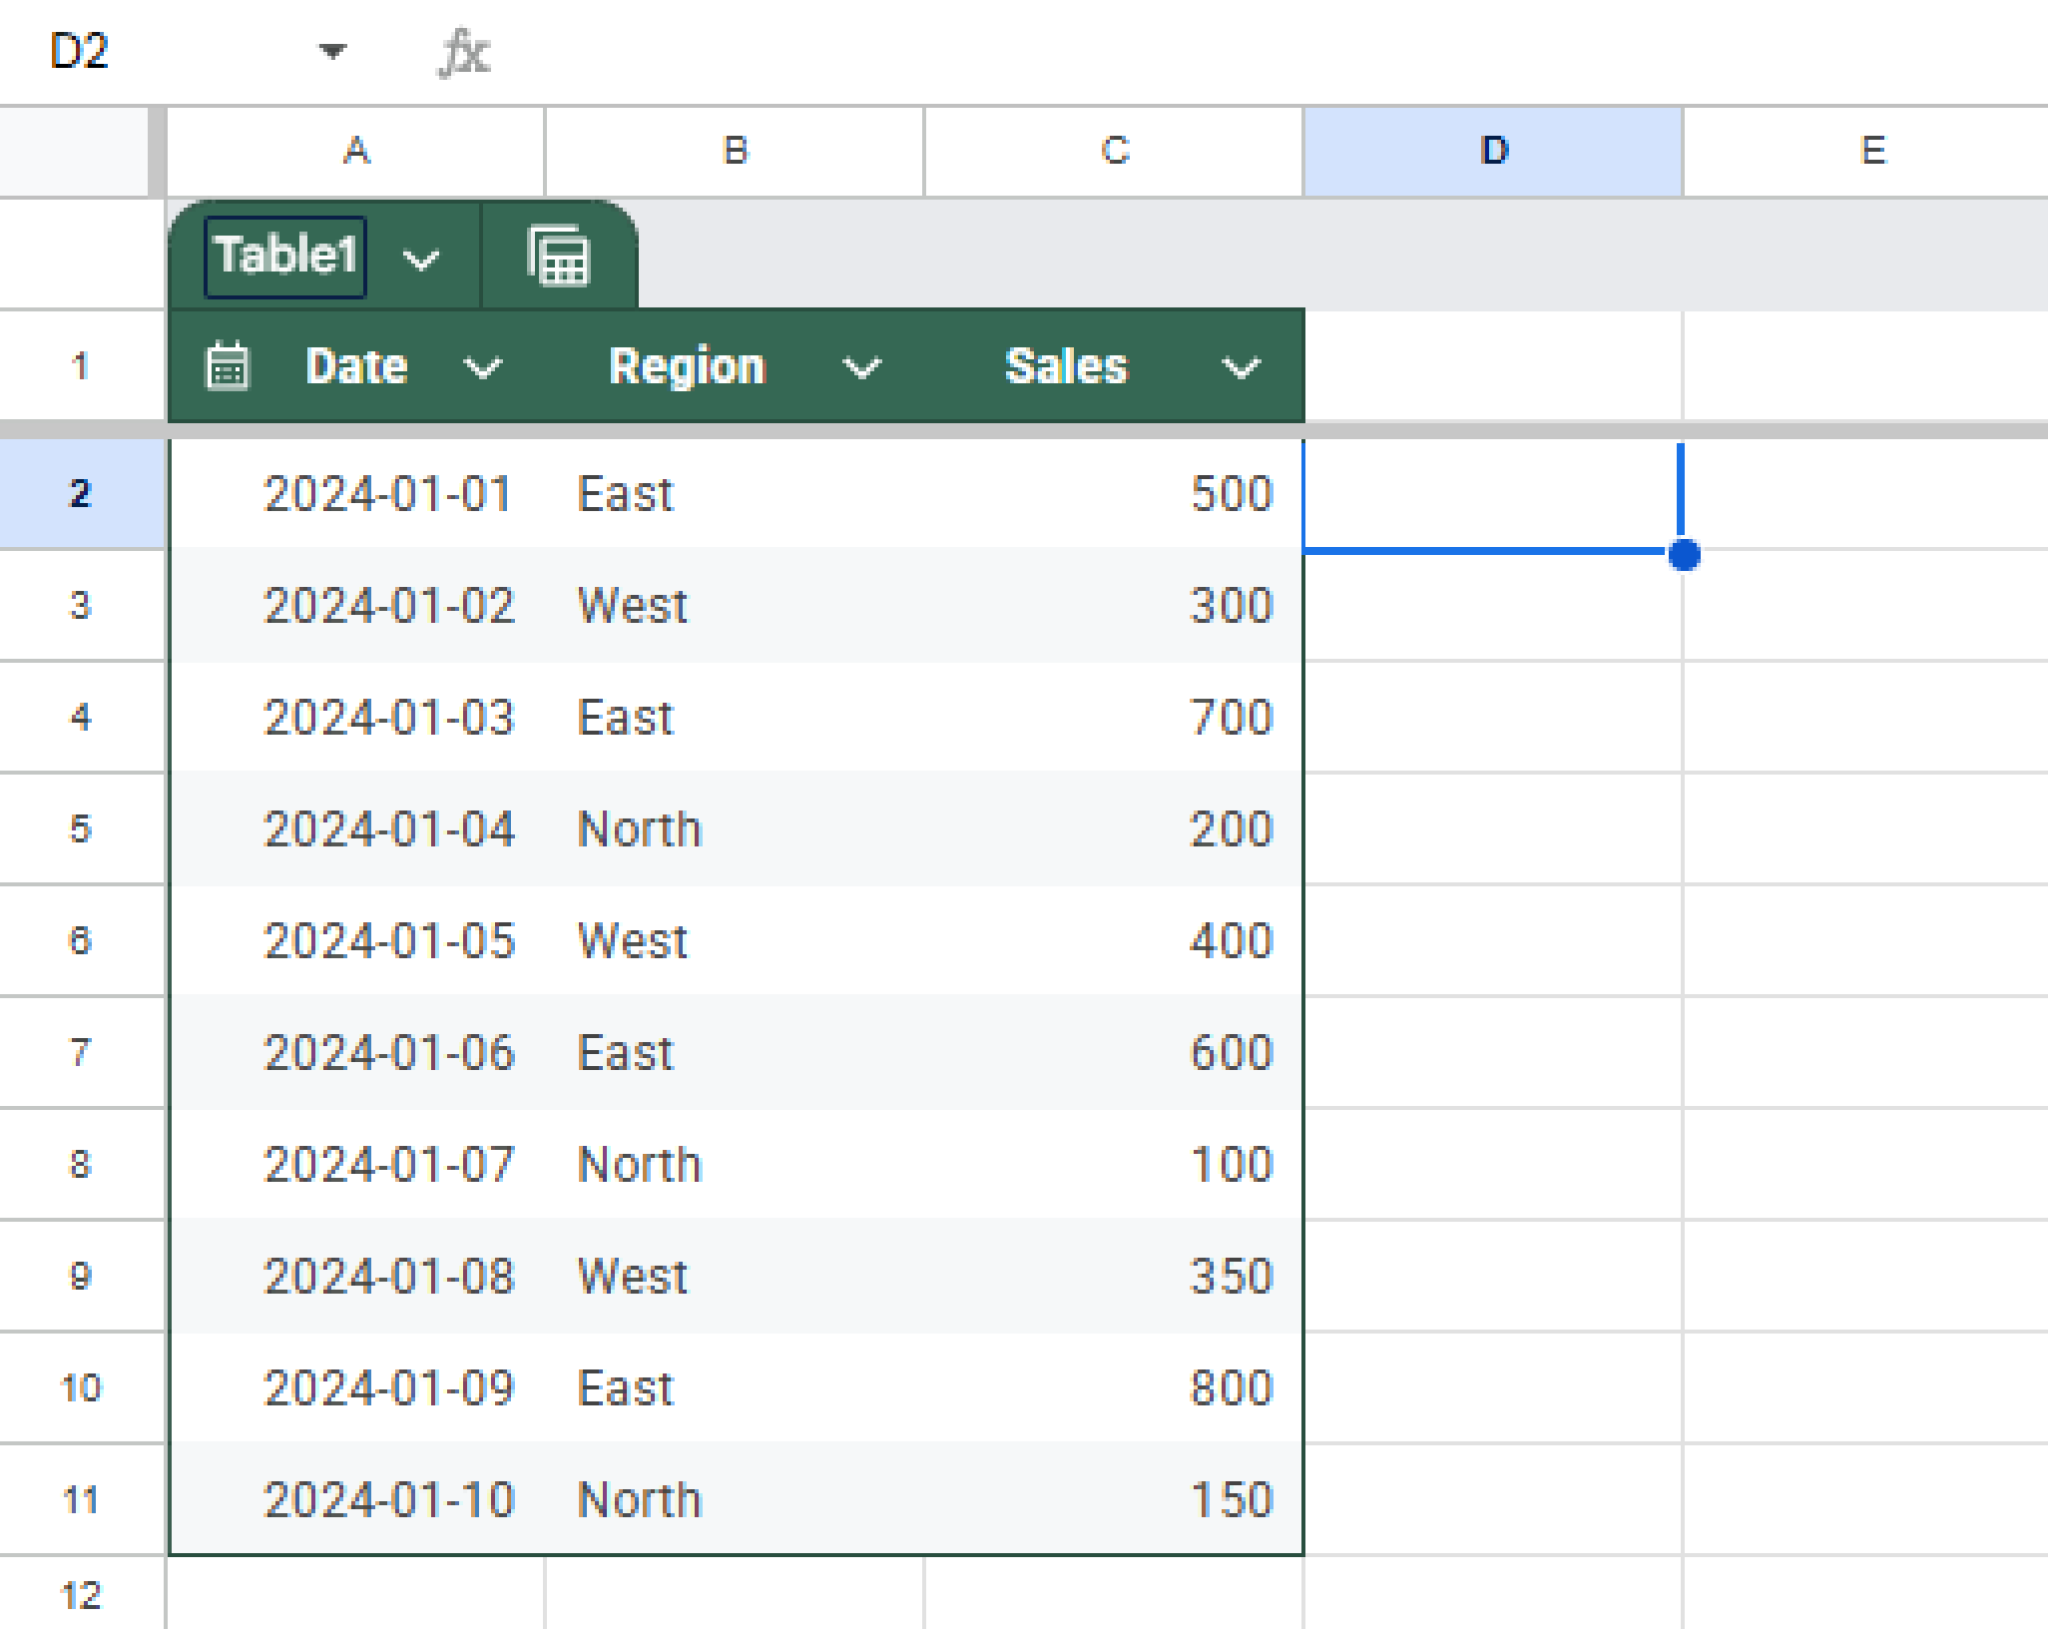Image resolution: width=2048 pixels, height=1629 pixels.
Task: Select column A header
Action: [x=356, y=150]
